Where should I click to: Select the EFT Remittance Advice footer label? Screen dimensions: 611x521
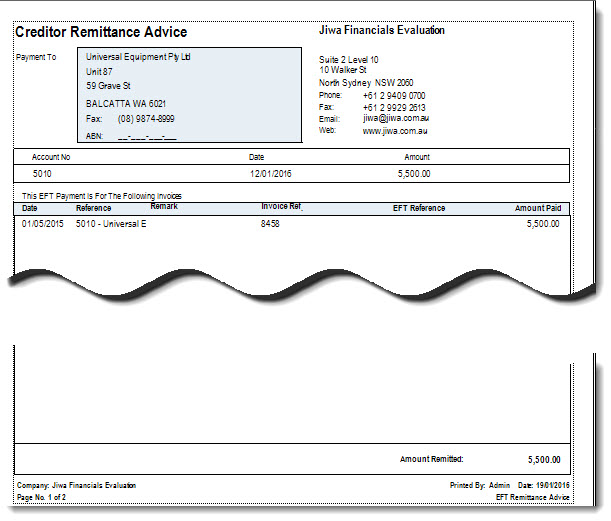(532, 497)
